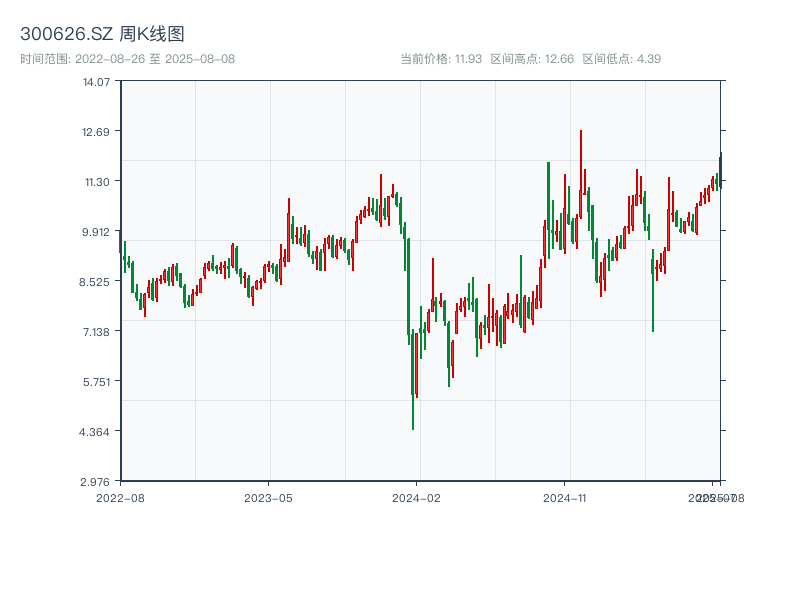The image size is (800, 600).
Task: Click the 4.364 price axis label
Action: coord(96,431)
